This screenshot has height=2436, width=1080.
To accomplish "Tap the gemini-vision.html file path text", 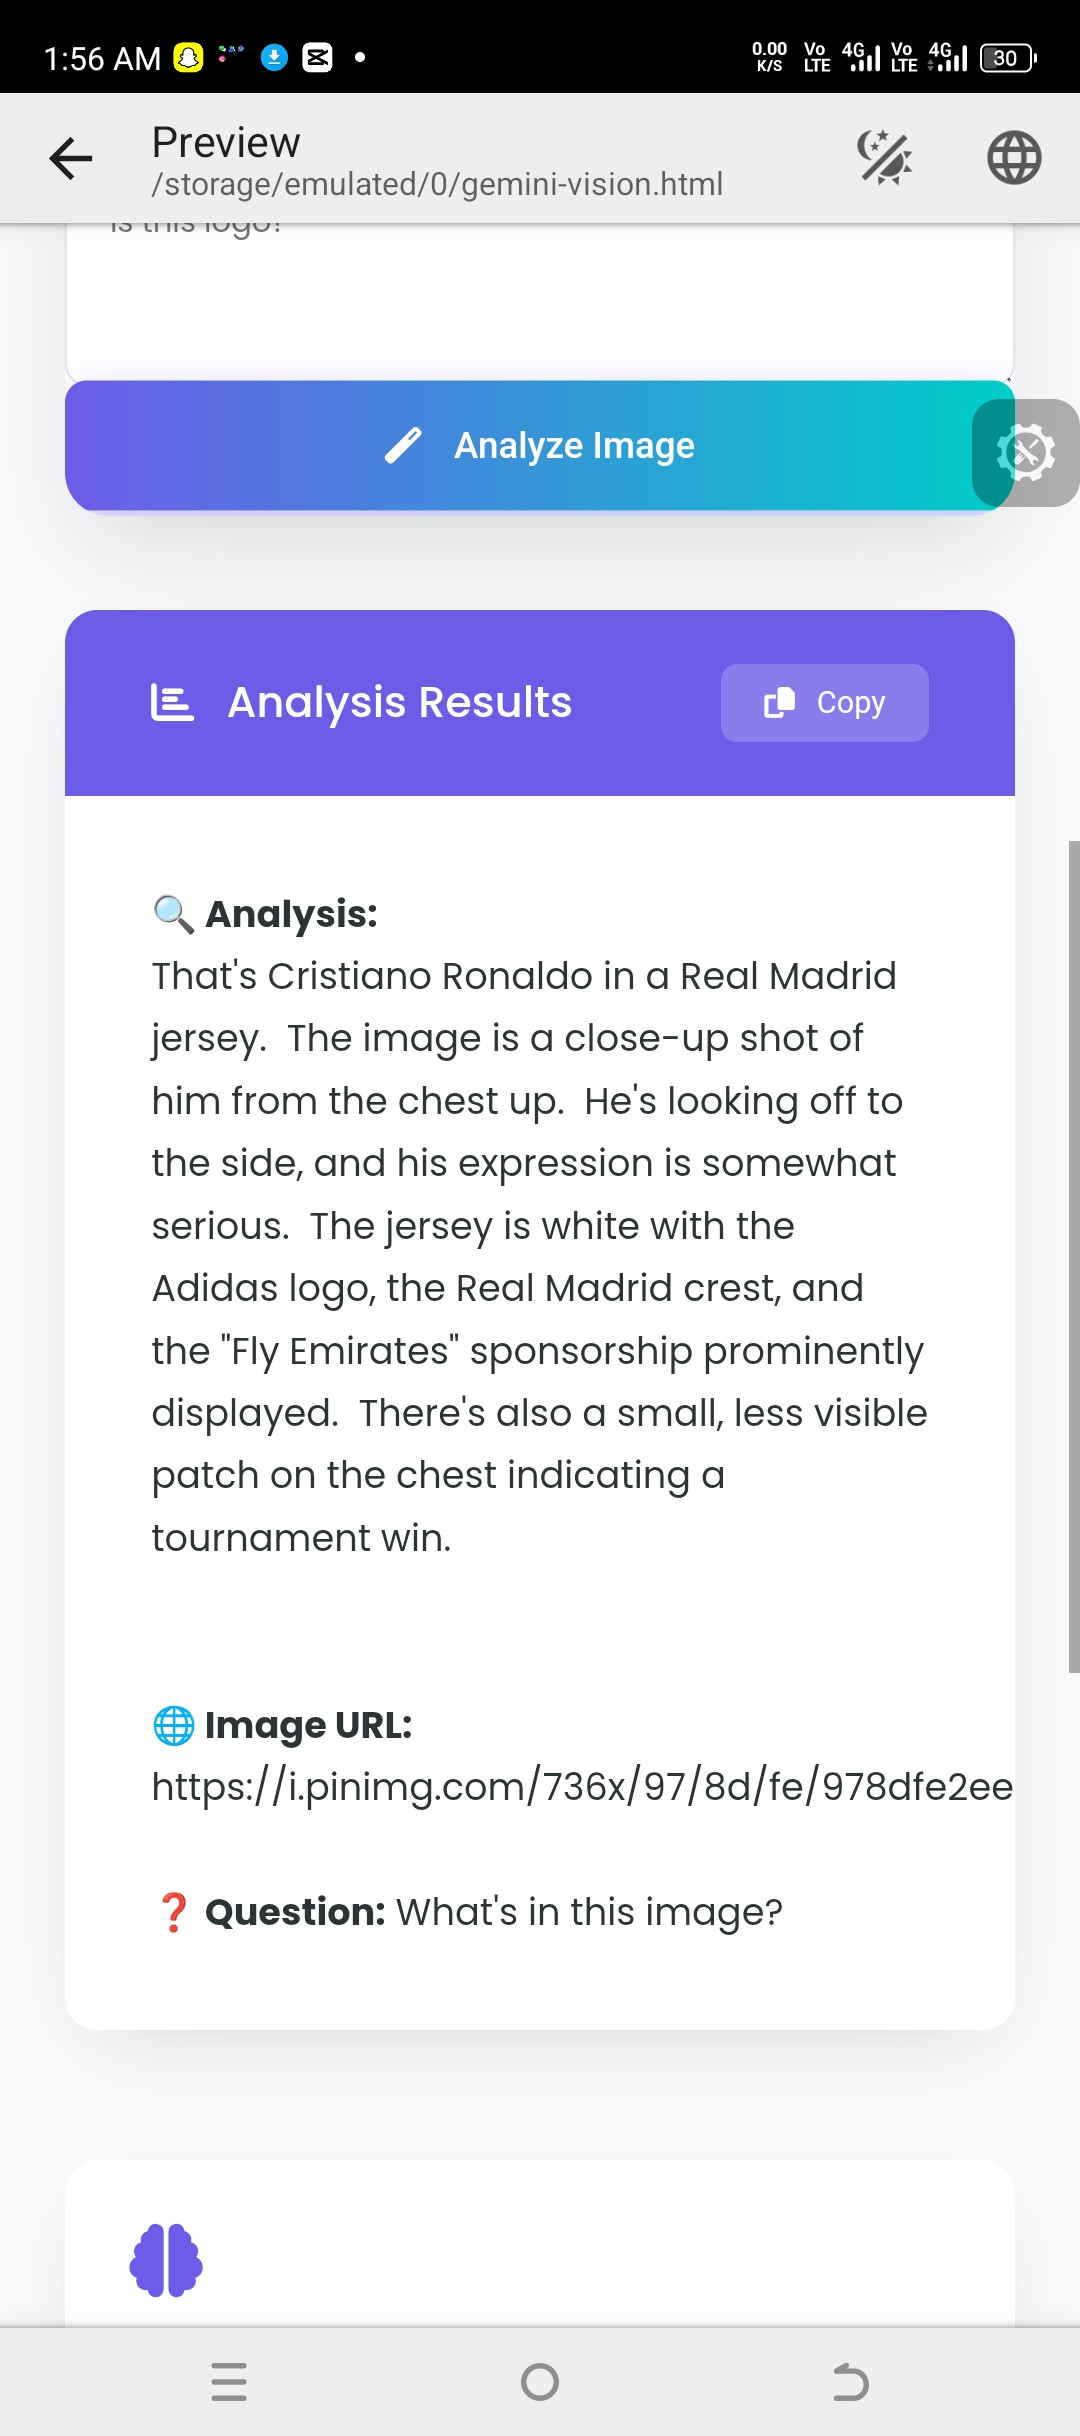I will click(x=437, y=185).
